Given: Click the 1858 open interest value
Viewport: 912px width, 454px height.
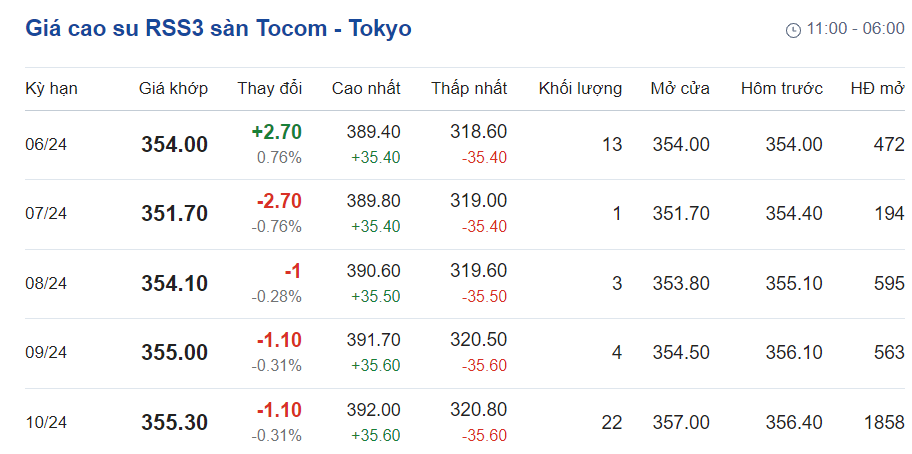Looking at the screenshot, I should click(884, 422).
